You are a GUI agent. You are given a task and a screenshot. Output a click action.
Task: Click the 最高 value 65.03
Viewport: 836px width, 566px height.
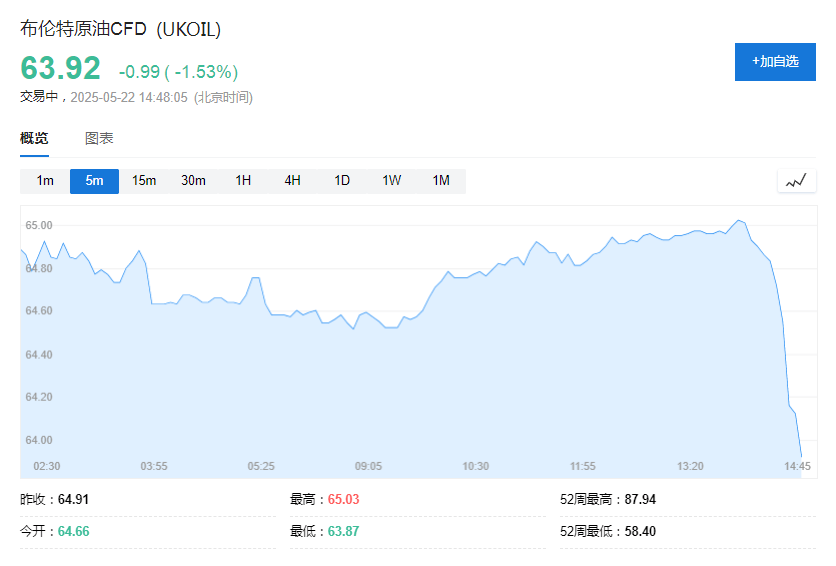point(343,499)
